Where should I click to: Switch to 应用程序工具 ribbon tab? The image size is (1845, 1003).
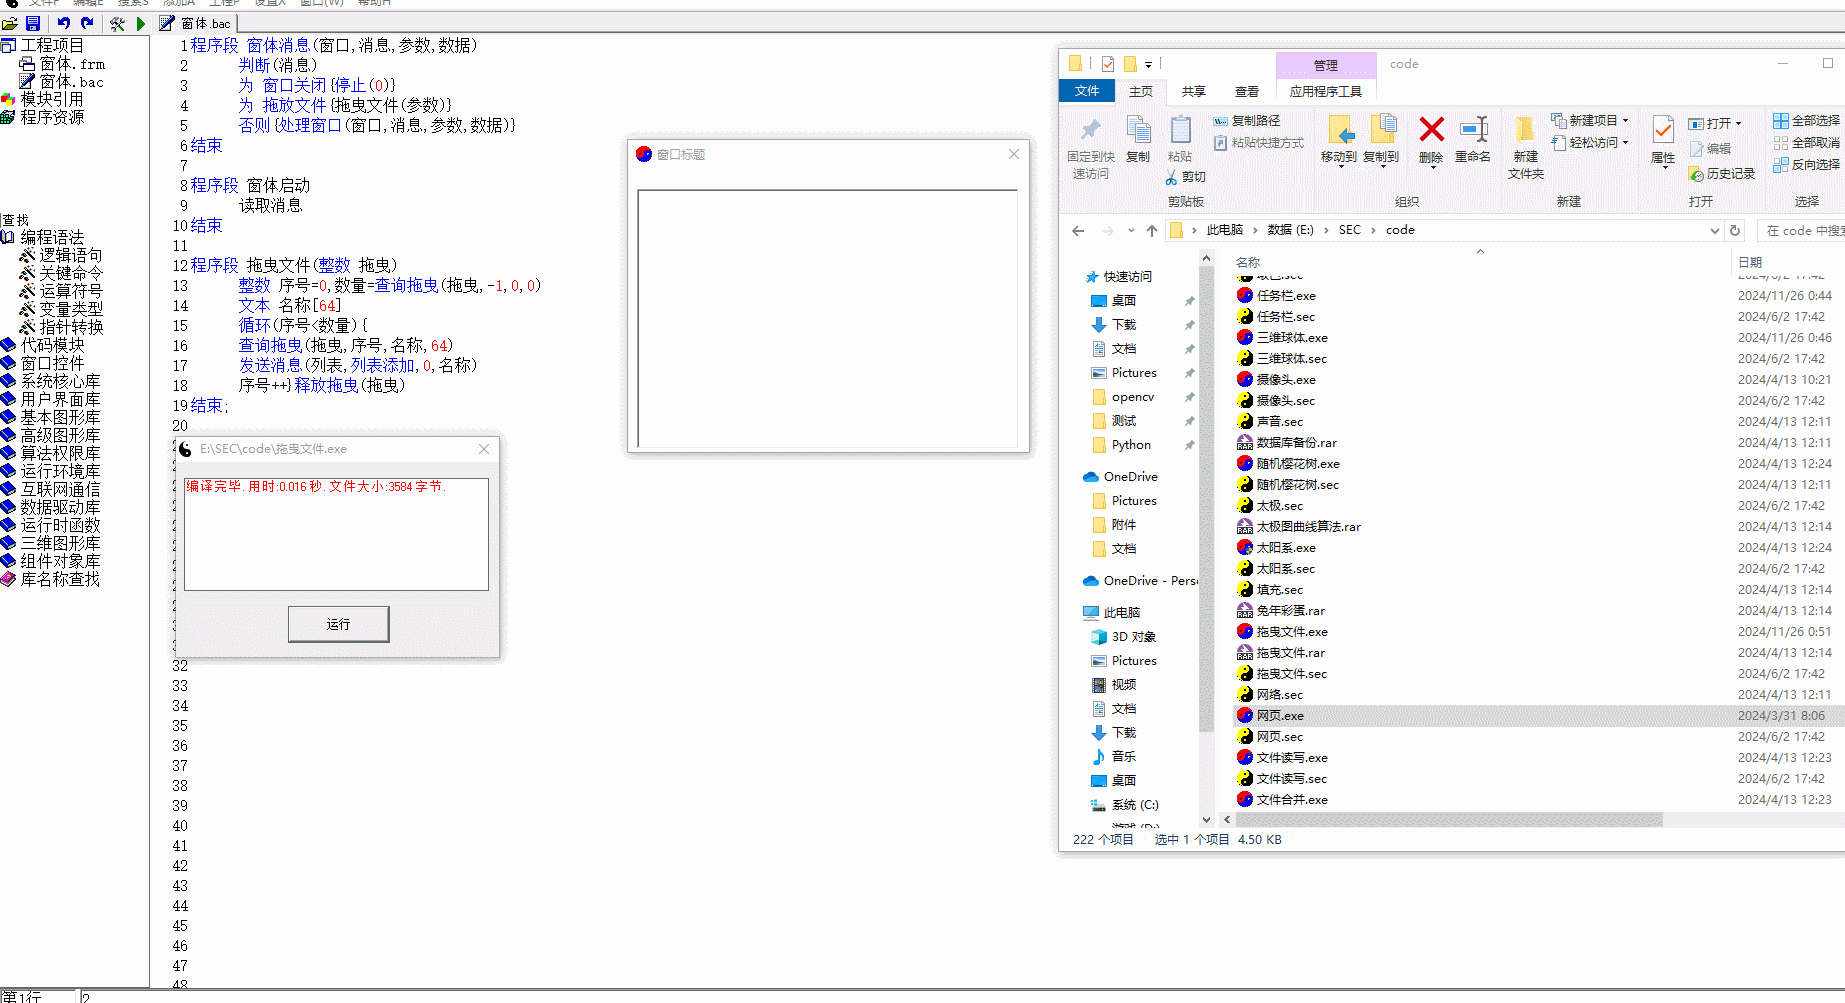click(x=1326, y=91)
